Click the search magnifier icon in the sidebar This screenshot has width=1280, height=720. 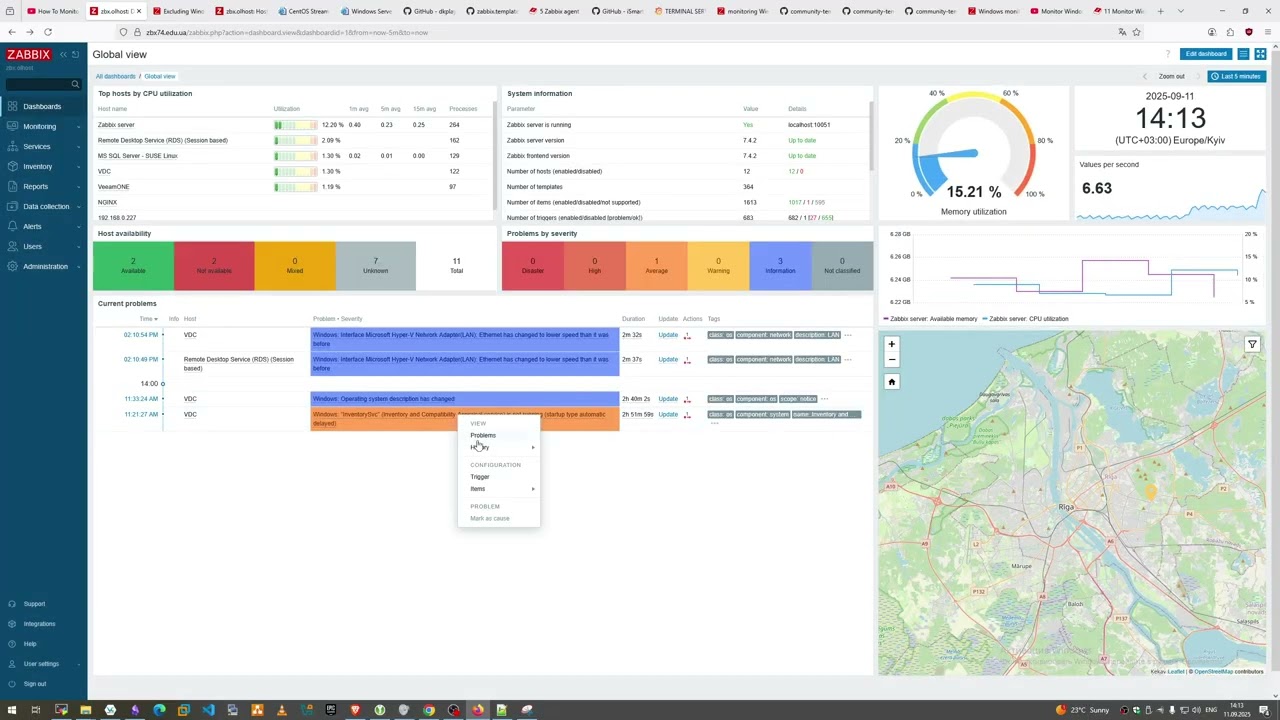(75, 84)
